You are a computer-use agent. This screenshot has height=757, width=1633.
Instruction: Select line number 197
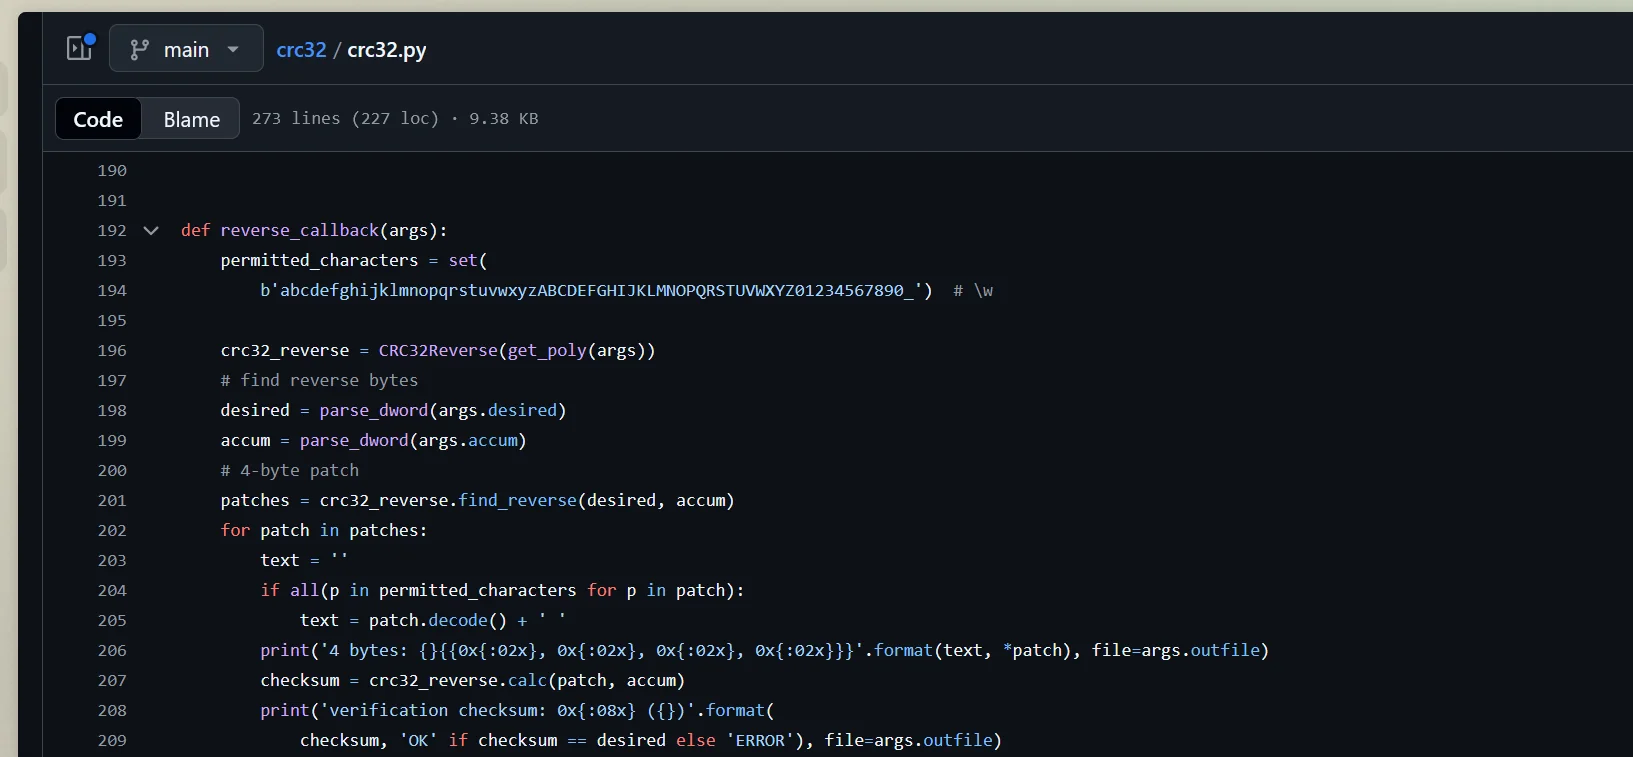point(112,381)
